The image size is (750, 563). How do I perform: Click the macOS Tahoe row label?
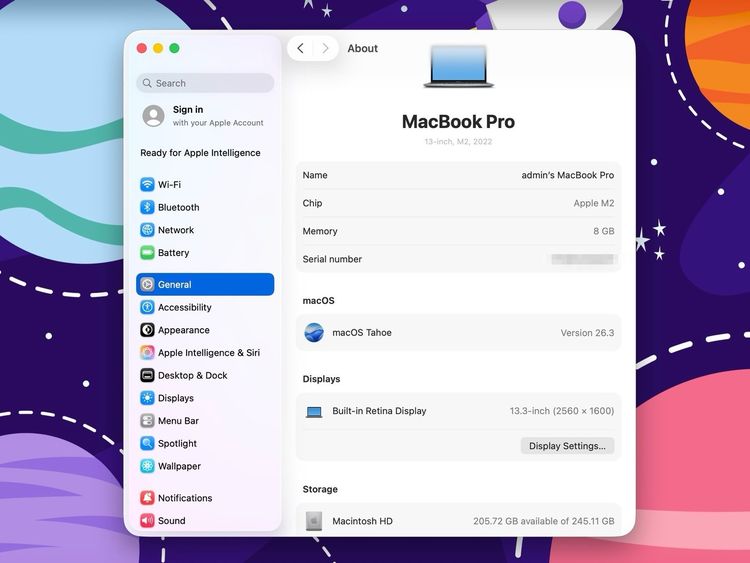[362, 332]
